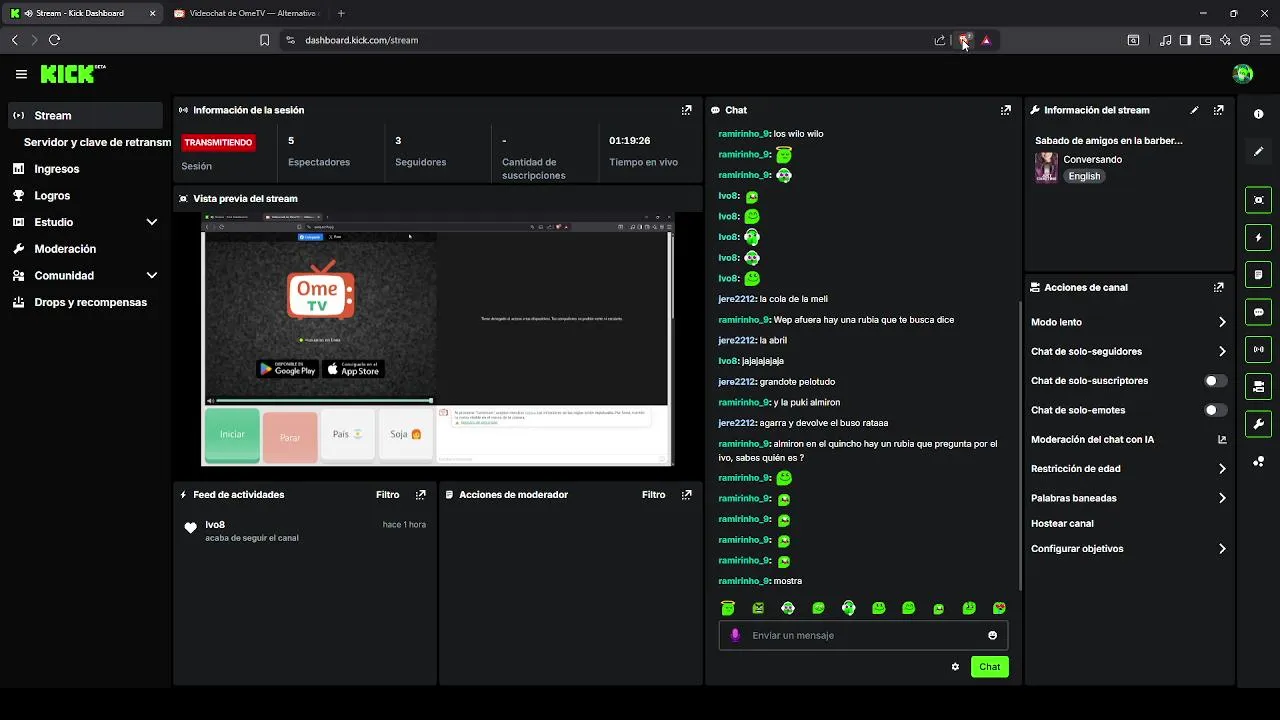
Task: Open the Chat de solo-seguidores options arrow
Action: [1221, 351]
